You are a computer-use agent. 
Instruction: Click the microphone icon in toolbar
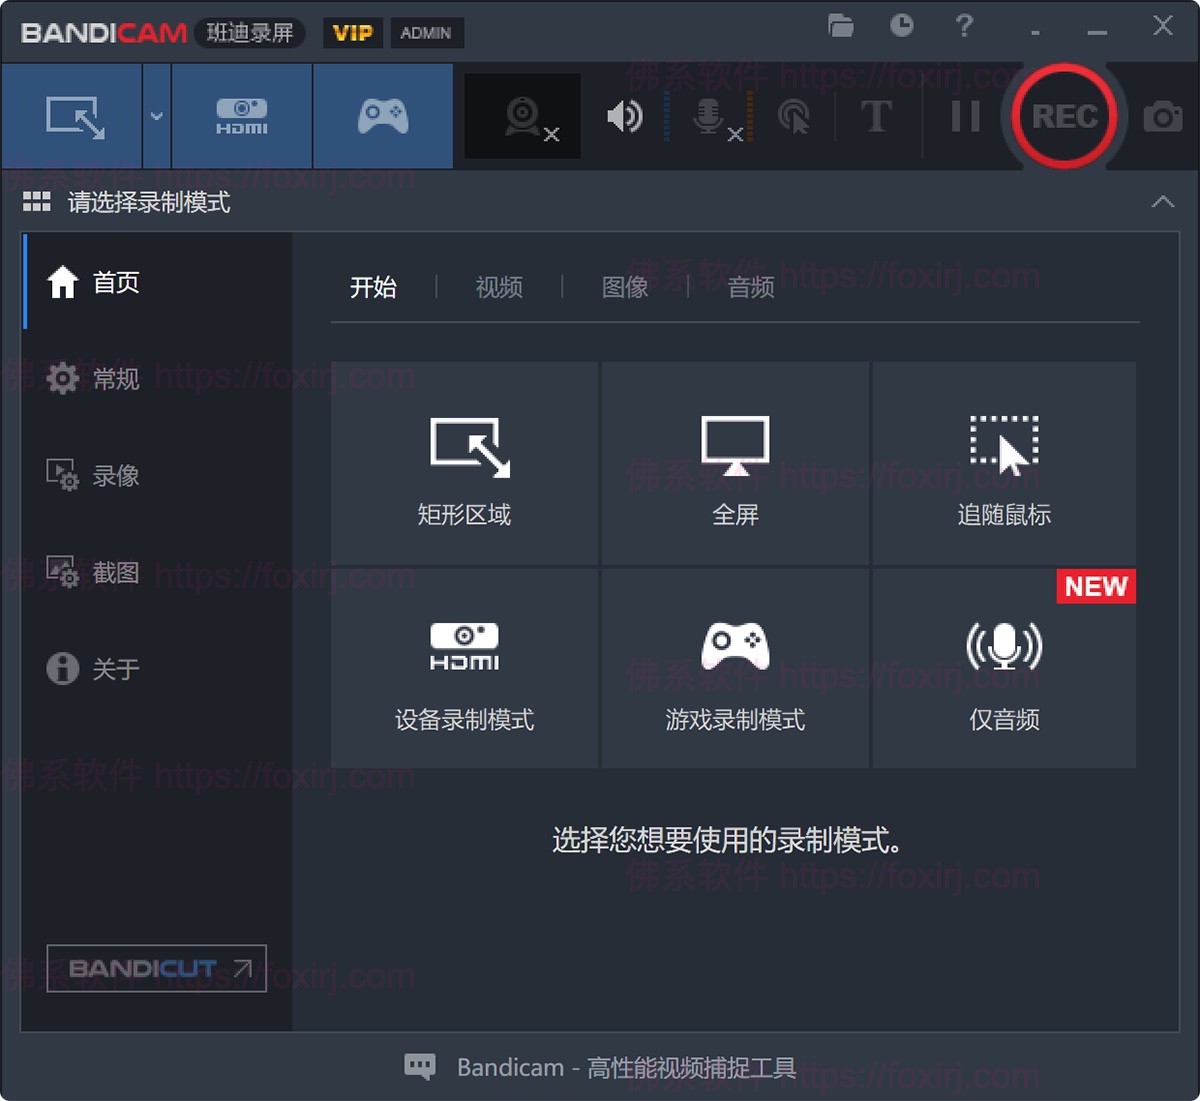tap(710, 115)
